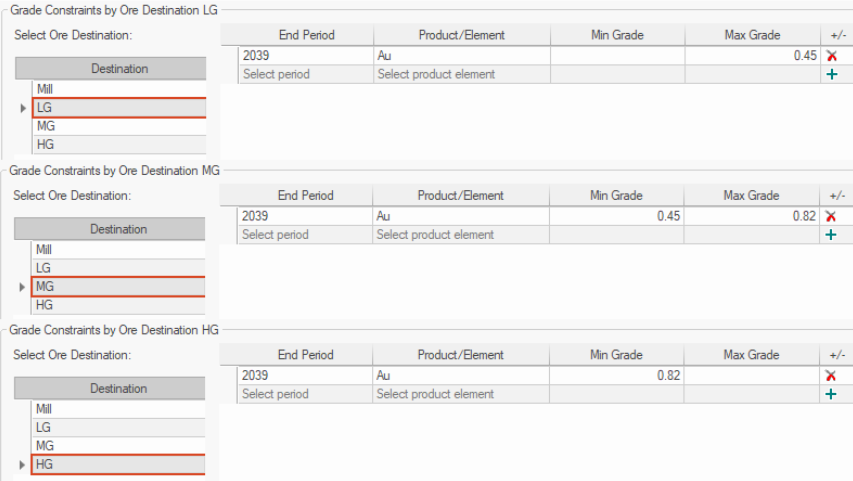Click Max Grade column header in LG panel
853x481 pixels.
(x=751, y=35)
